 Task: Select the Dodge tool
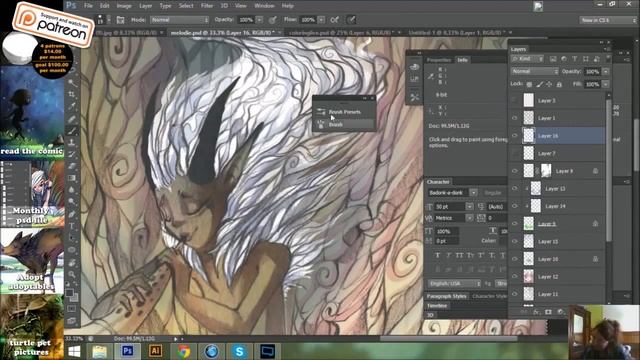pyautogui.click(x=72, y=202)
